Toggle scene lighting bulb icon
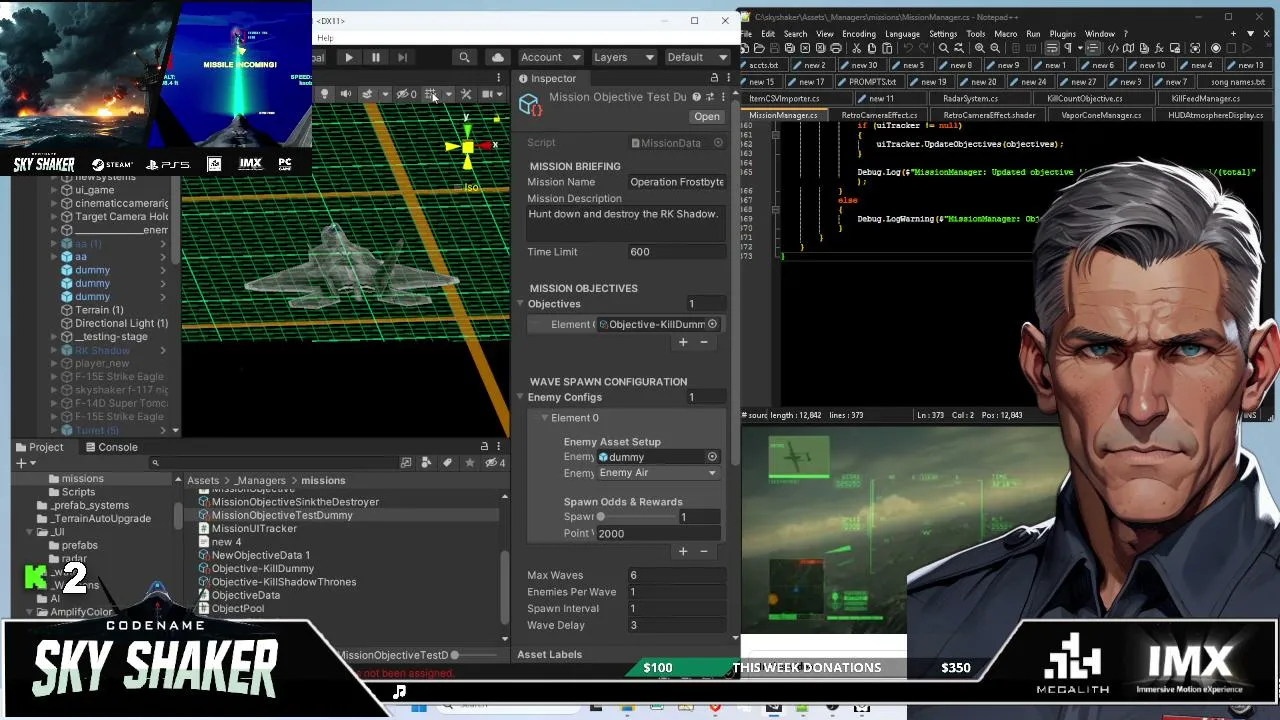The width and height of the screenshot is (1280, 720). (324, 94)
